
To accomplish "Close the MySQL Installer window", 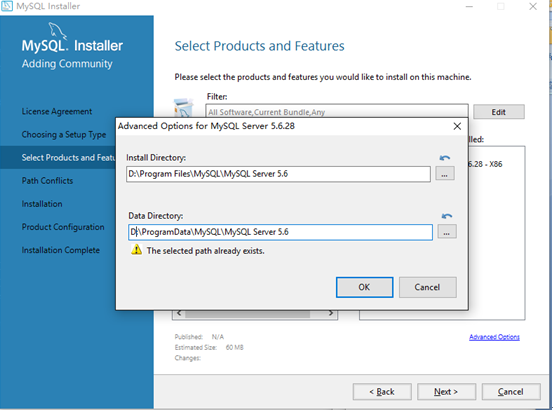I will 533,6.
